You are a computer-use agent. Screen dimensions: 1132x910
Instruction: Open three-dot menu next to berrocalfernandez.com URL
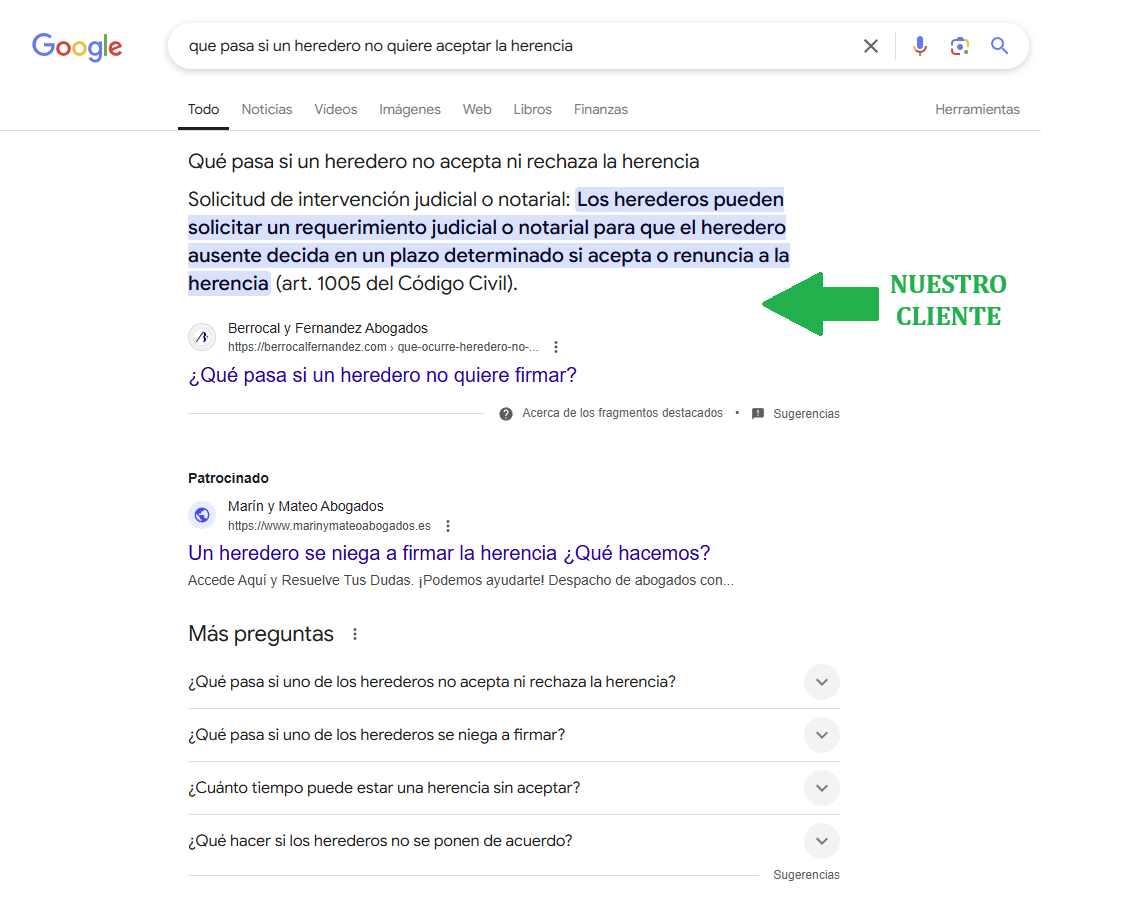tap(556, 347)
